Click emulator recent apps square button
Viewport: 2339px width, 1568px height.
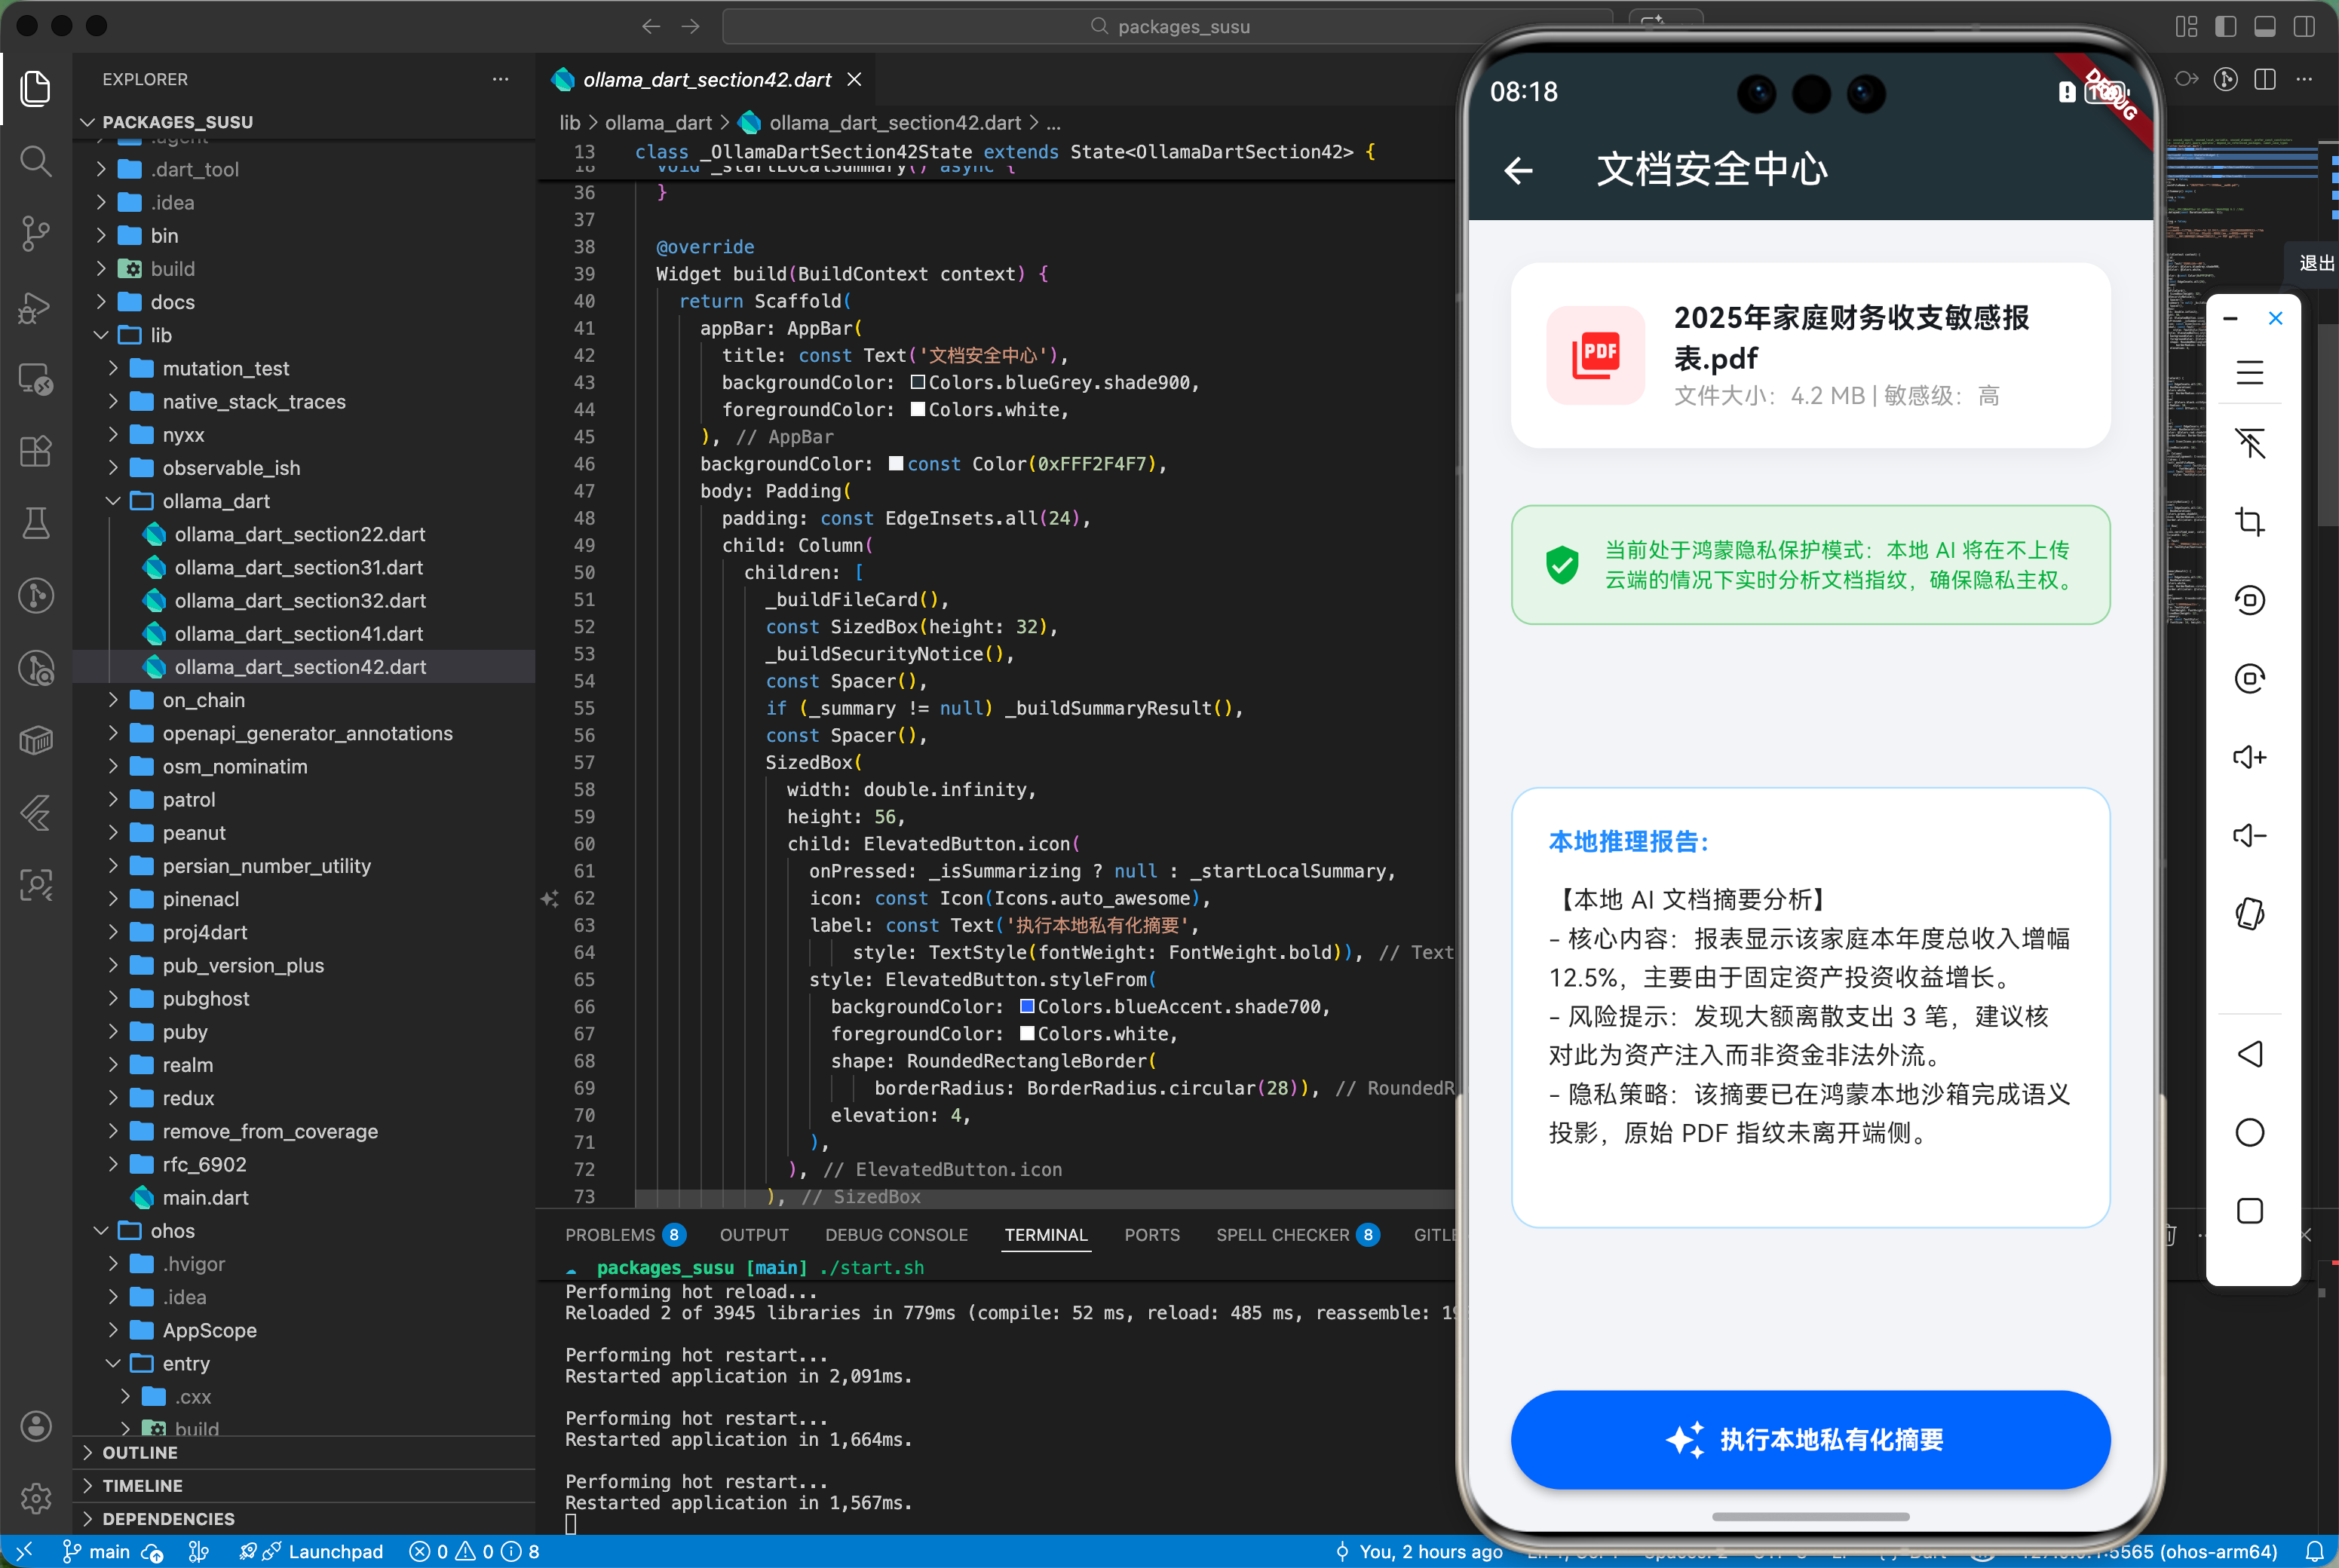pyautogui.click(x=2249, y=1210)
